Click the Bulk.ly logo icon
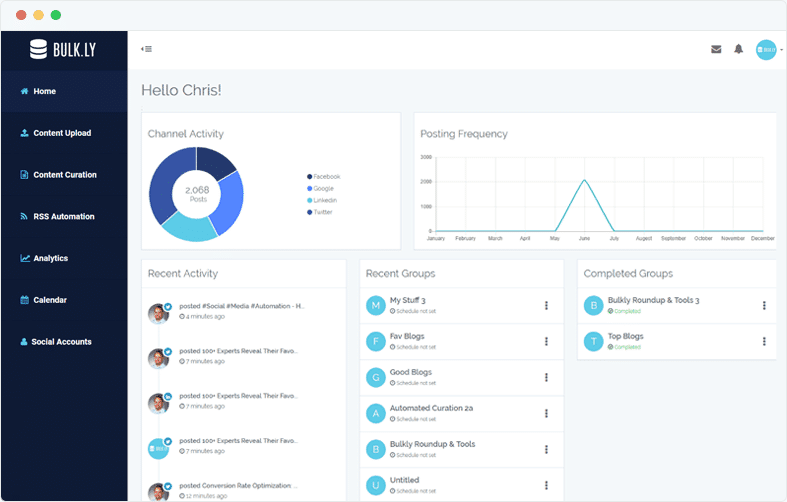 39,49
